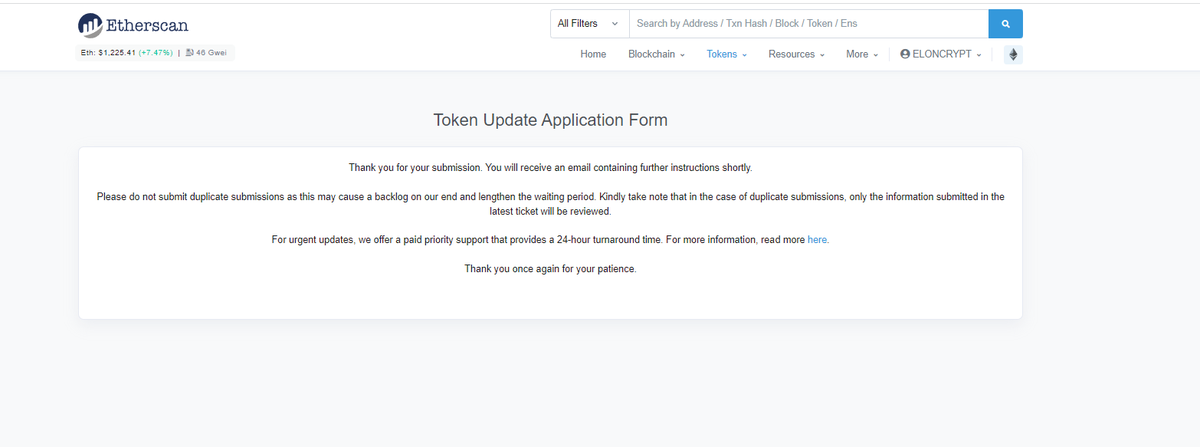Viewport: 1200px width, 447px height.
Task: Click the gas pump Gwei indicator
Action: tap(207, 52)
